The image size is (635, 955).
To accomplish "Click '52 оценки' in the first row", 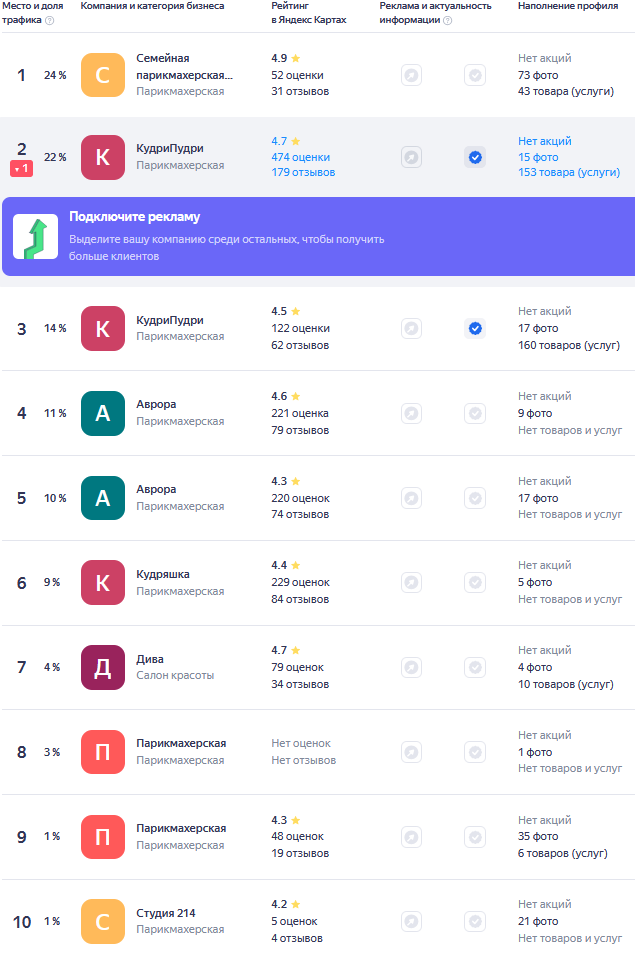I will pos(298,76).
